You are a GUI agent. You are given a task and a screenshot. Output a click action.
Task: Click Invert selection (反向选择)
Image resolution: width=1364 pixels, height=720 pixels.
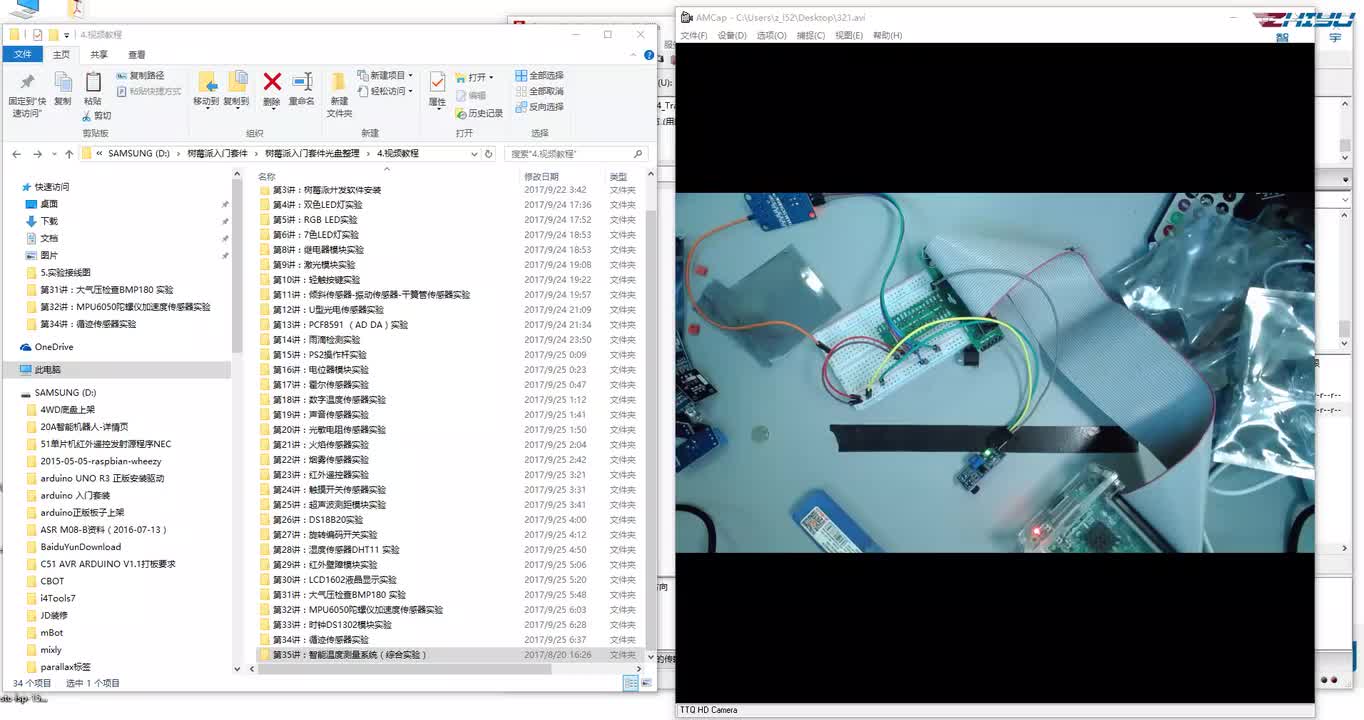540,107
